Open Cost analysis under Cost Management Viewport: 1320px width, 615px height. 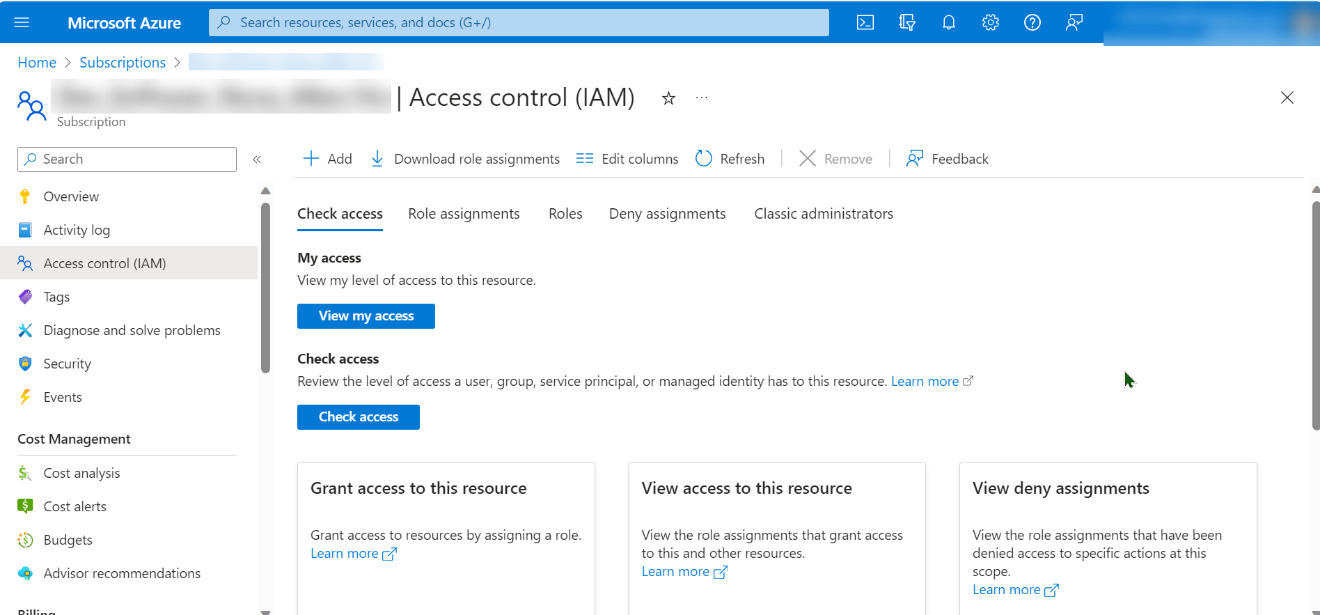click(80, 472)
